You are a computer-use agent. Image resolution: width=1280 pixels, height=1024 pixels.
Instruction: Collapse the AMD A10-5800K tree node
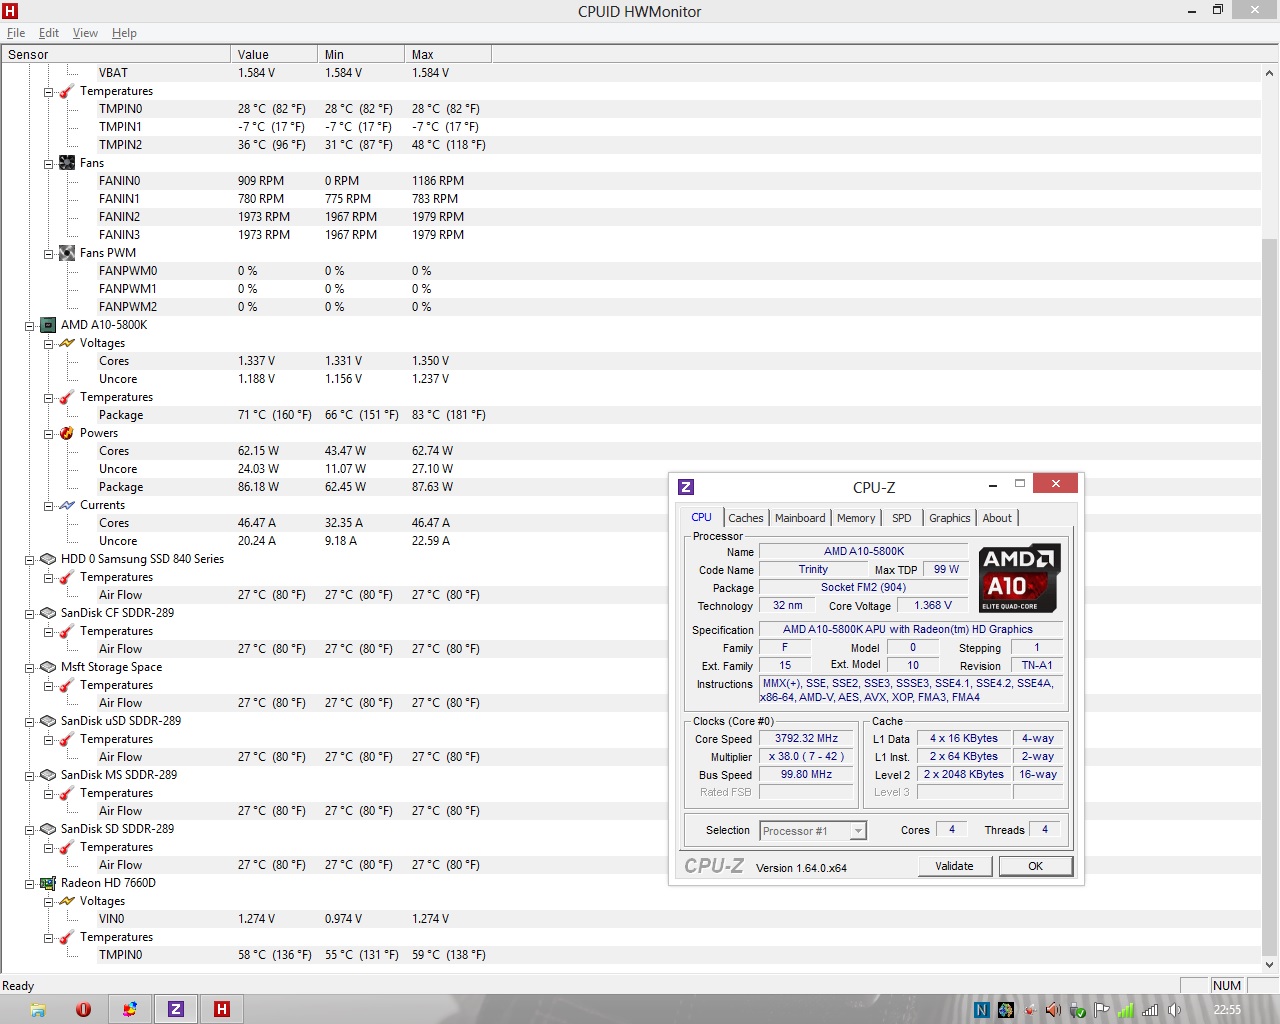[x=29, y=326]
